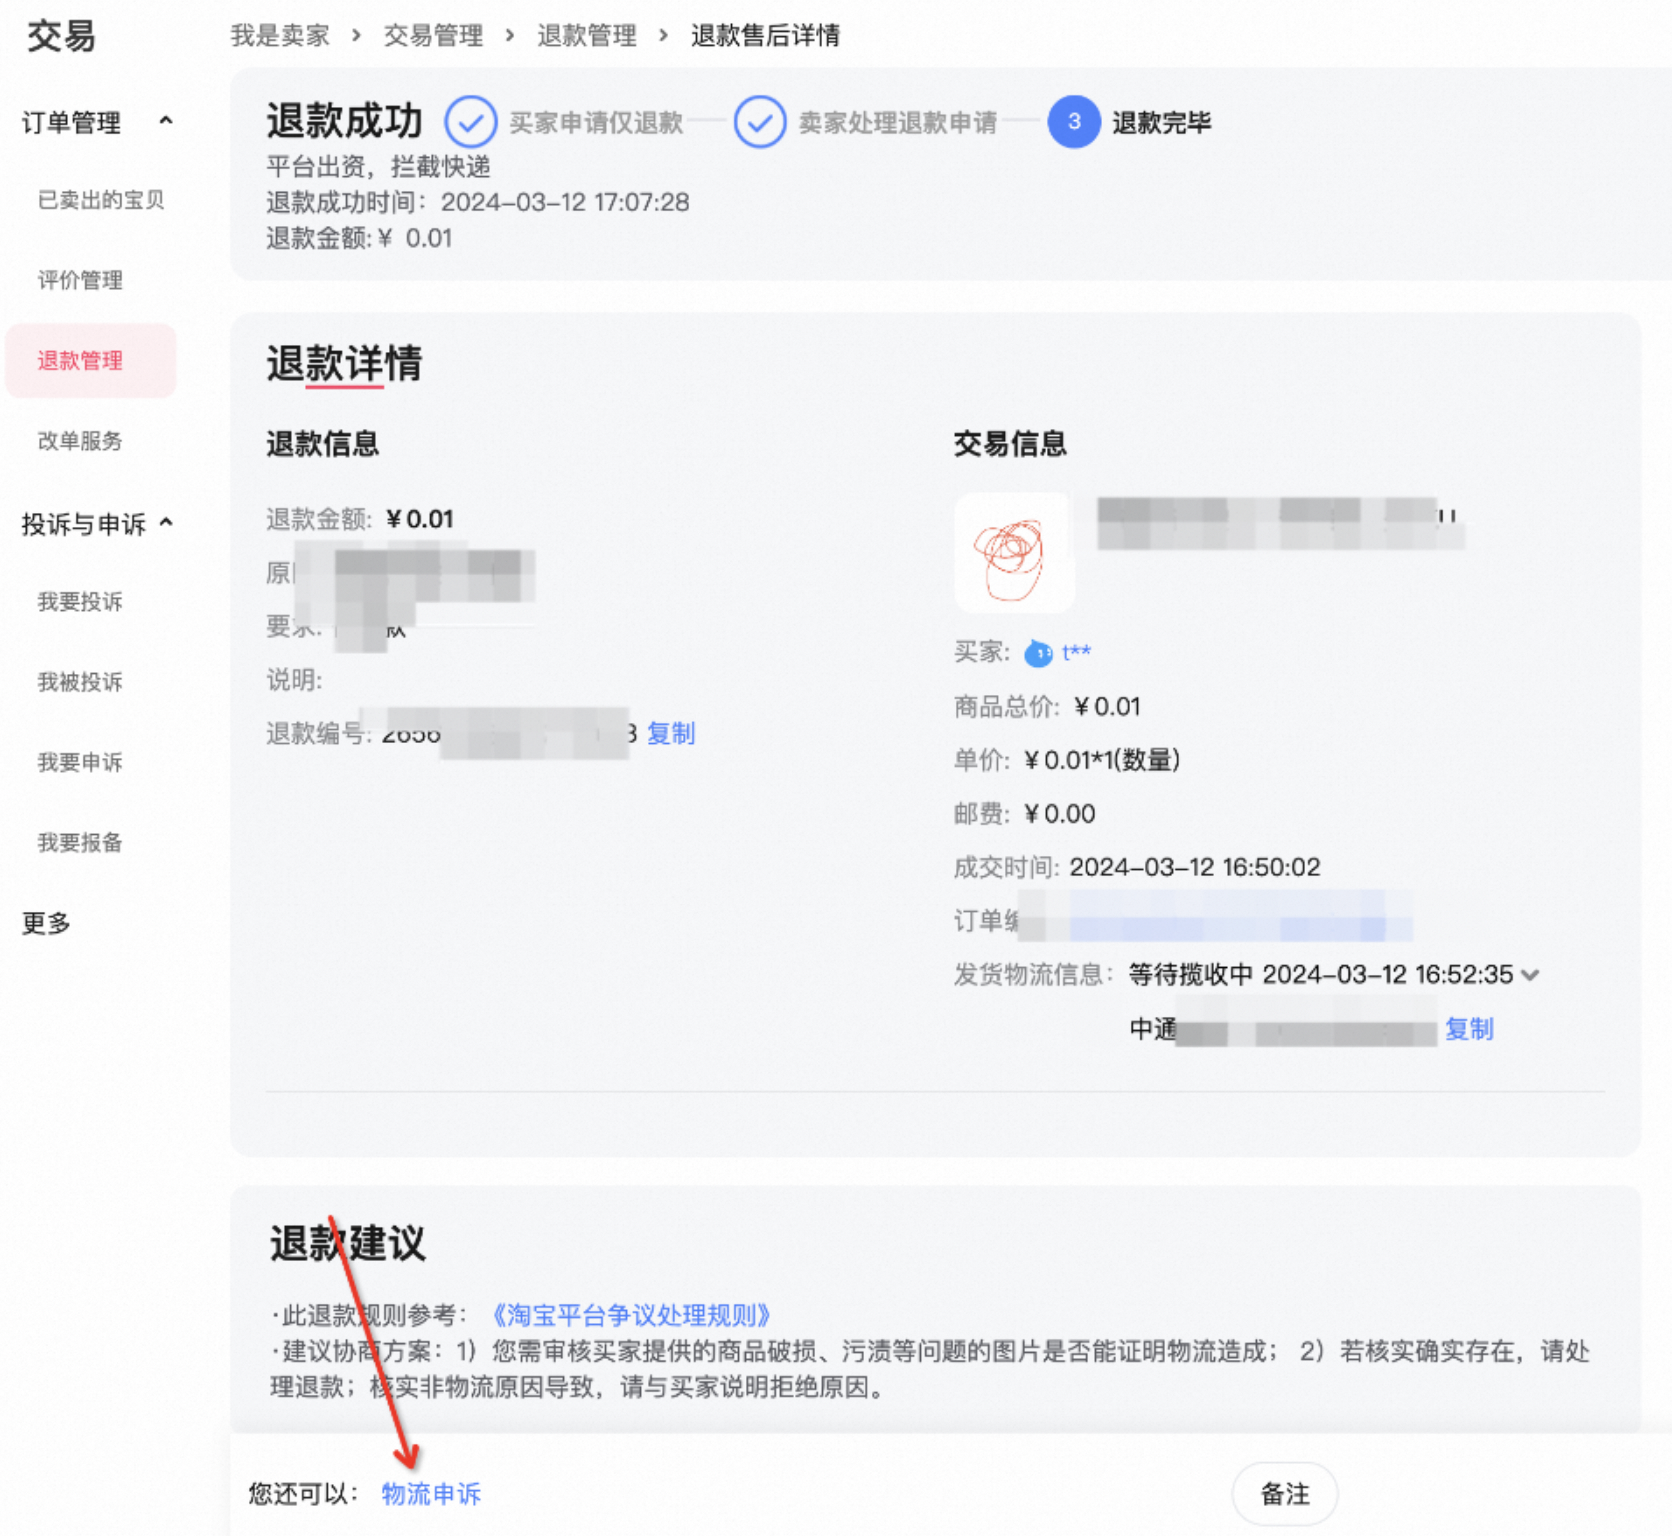Collapse the 投诉与申诉 sidebar section

166,523
